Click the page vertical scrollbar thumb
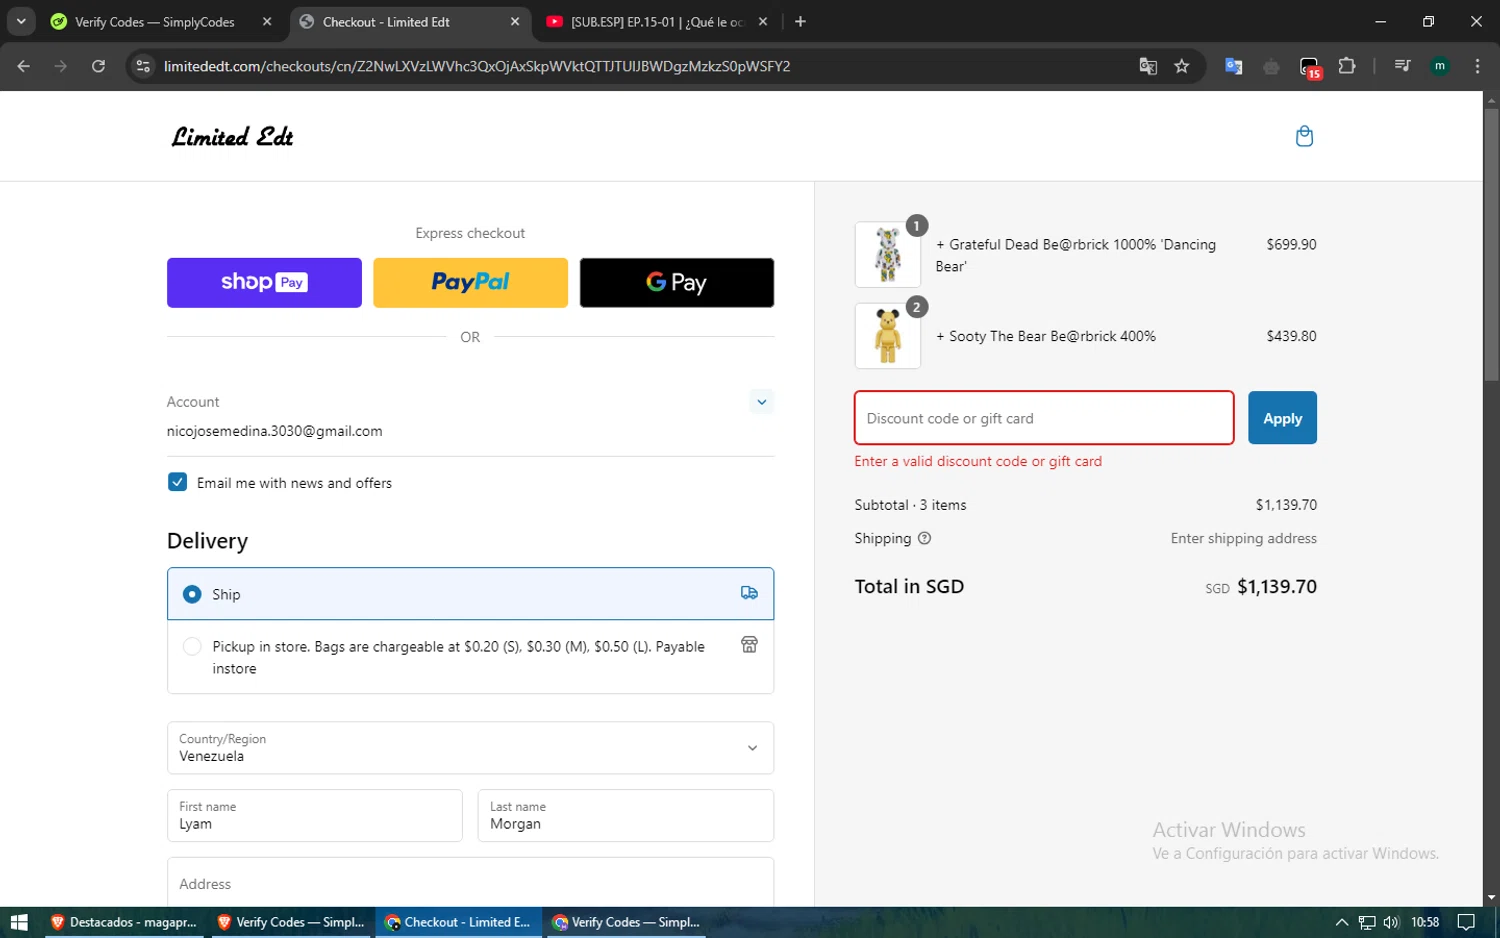 pos(1491,245)
